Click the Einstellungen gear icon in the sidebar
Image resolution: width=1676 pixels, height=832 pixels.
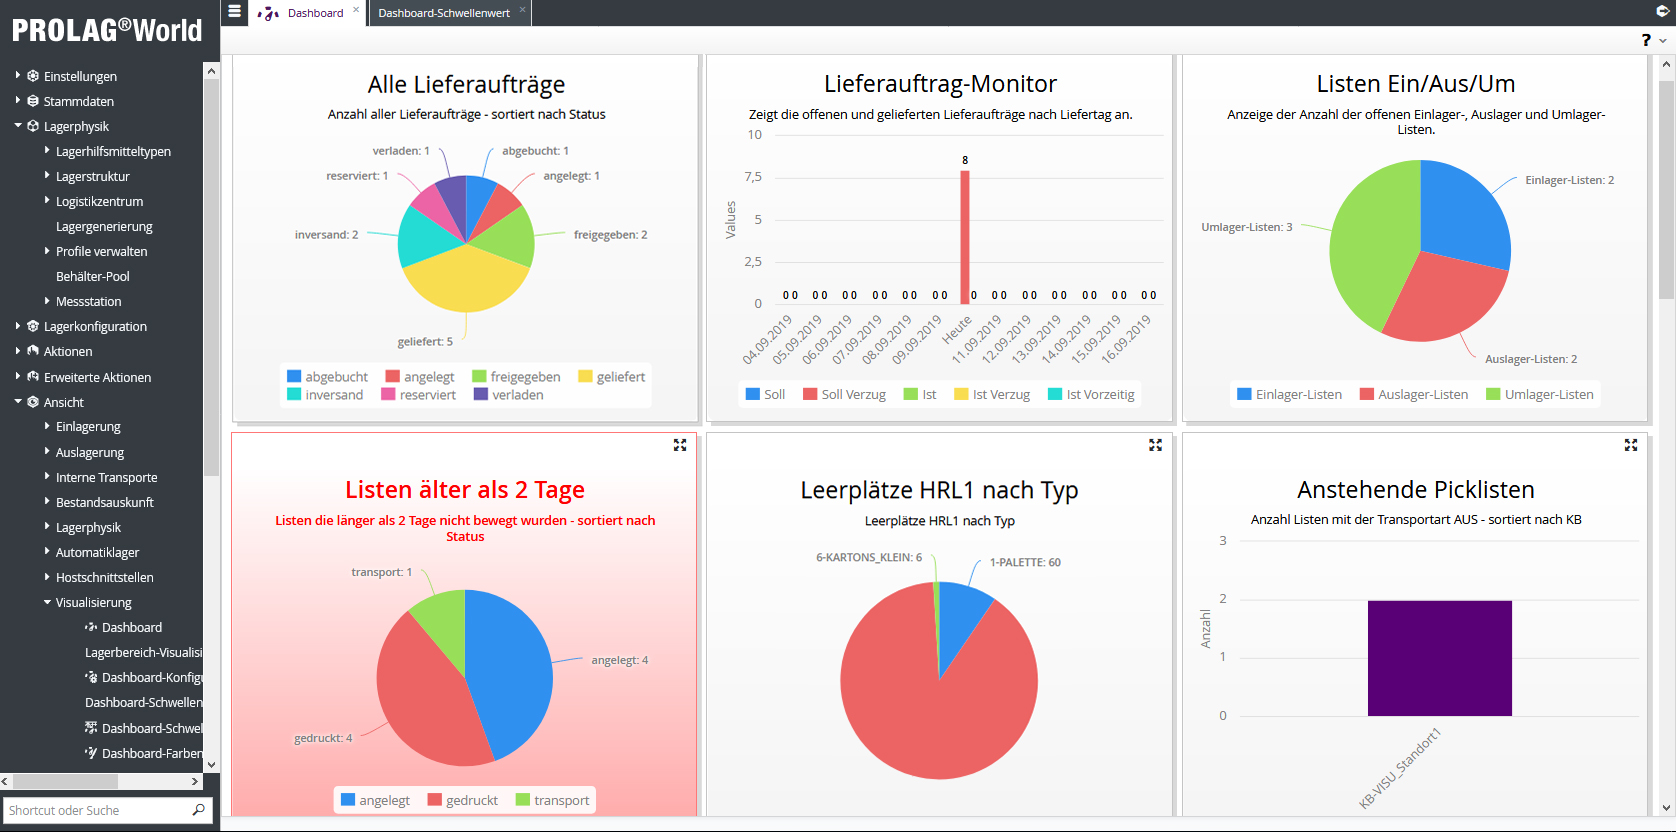click(x=33, y=76)
